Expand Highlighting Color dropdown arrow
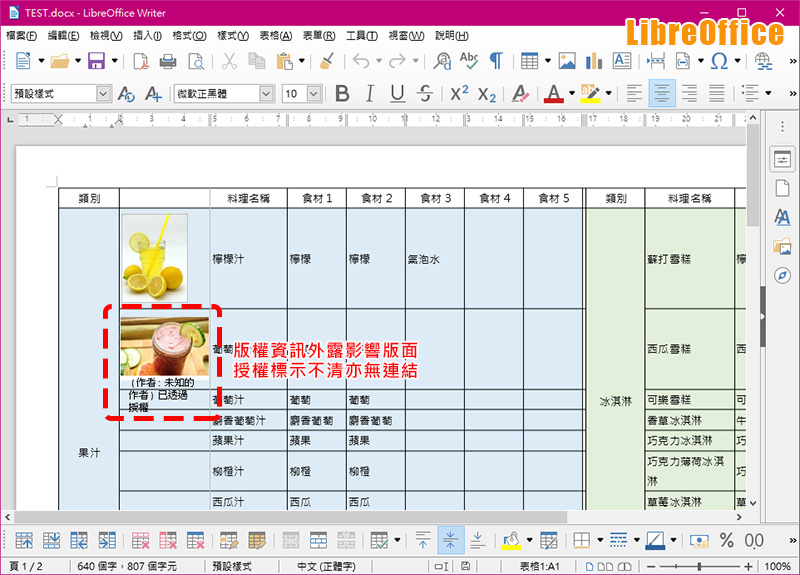 pyautogui.click(x=609, y=94)
